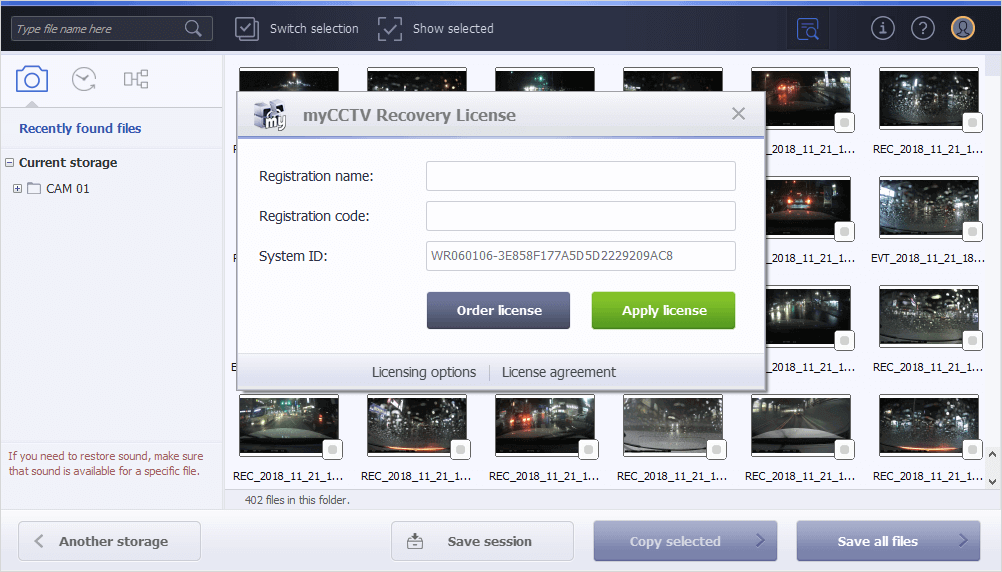Click the Save all files button
The image size is (1002, 572).
888,541
